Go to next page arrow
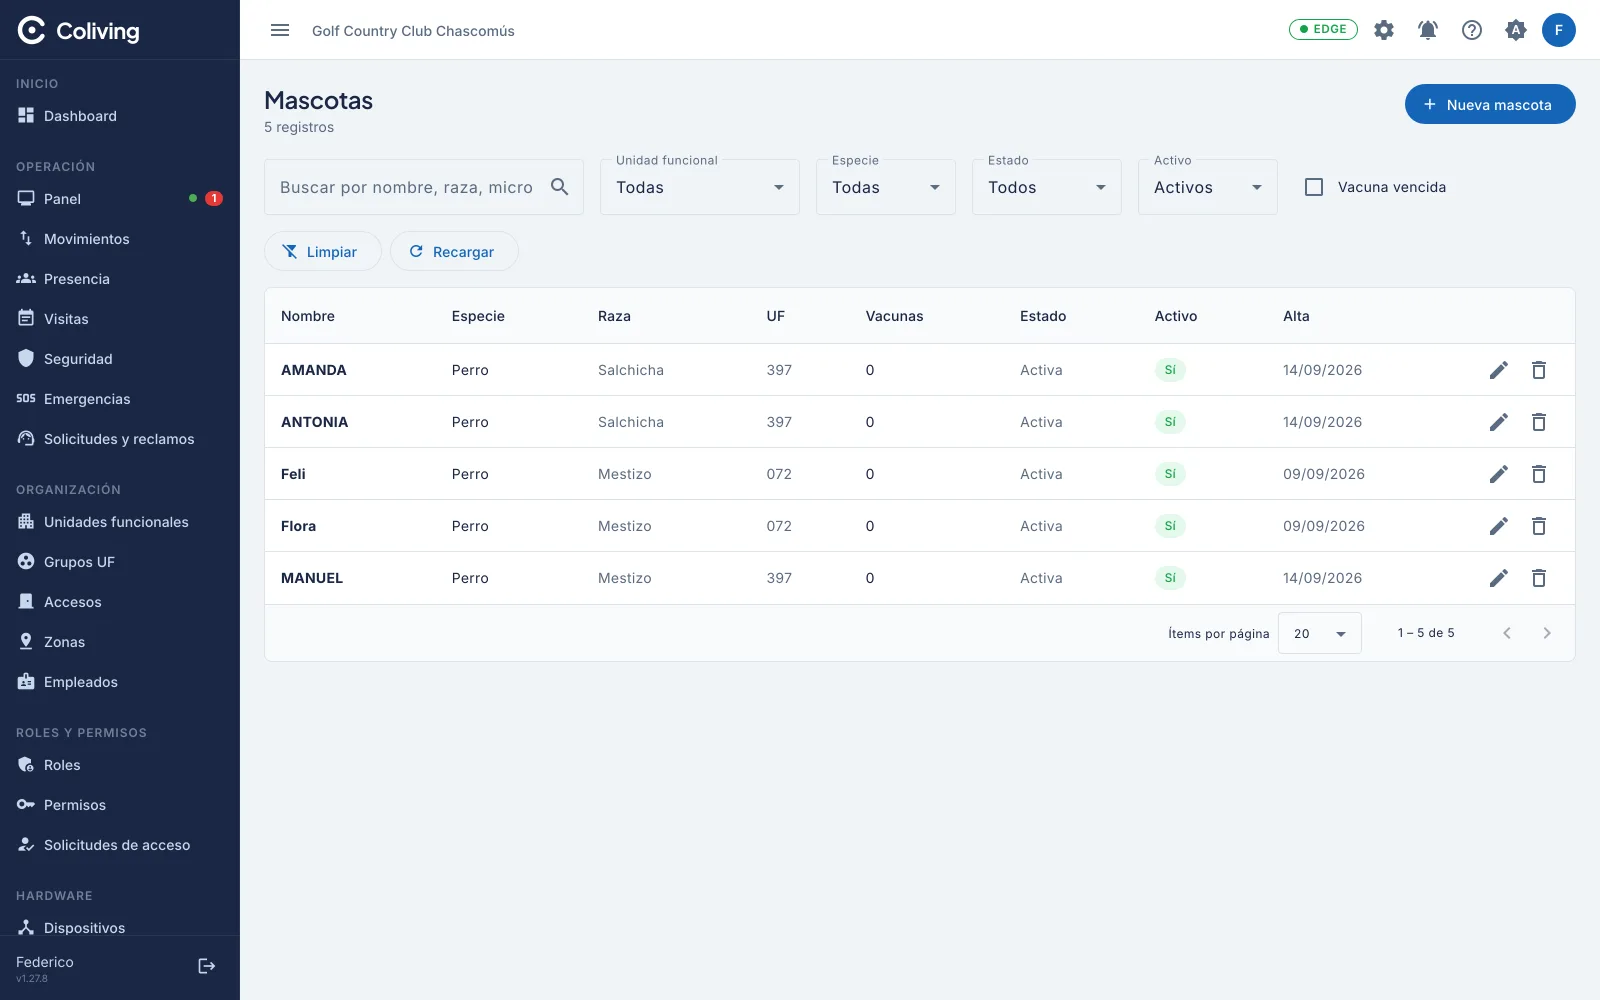 click(x=1547, y=633)
